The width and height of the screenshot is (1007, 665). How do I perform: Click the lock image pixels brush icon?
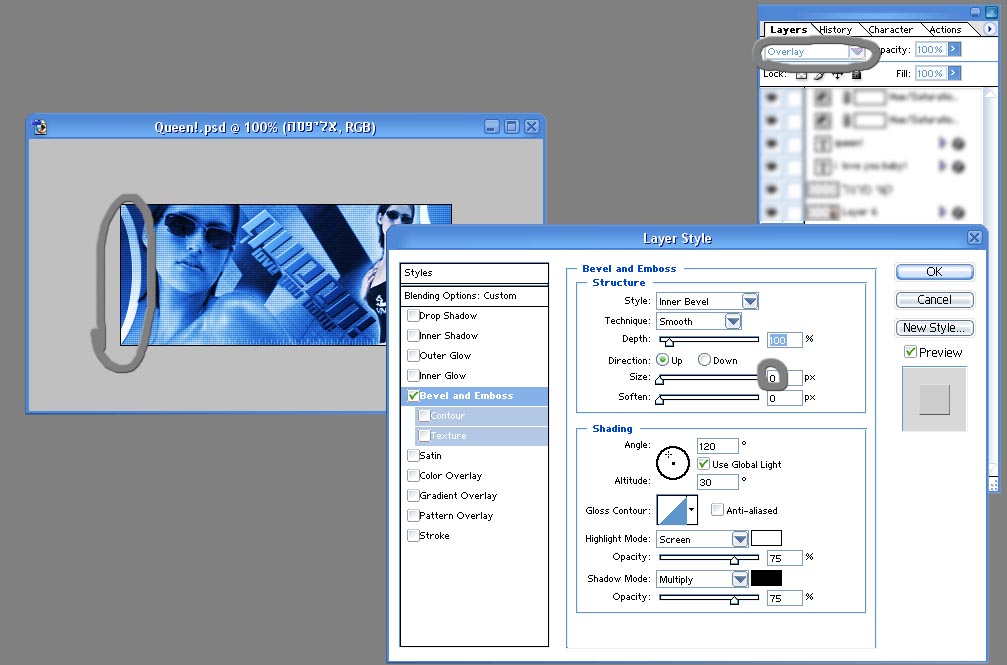click(819, 74)
